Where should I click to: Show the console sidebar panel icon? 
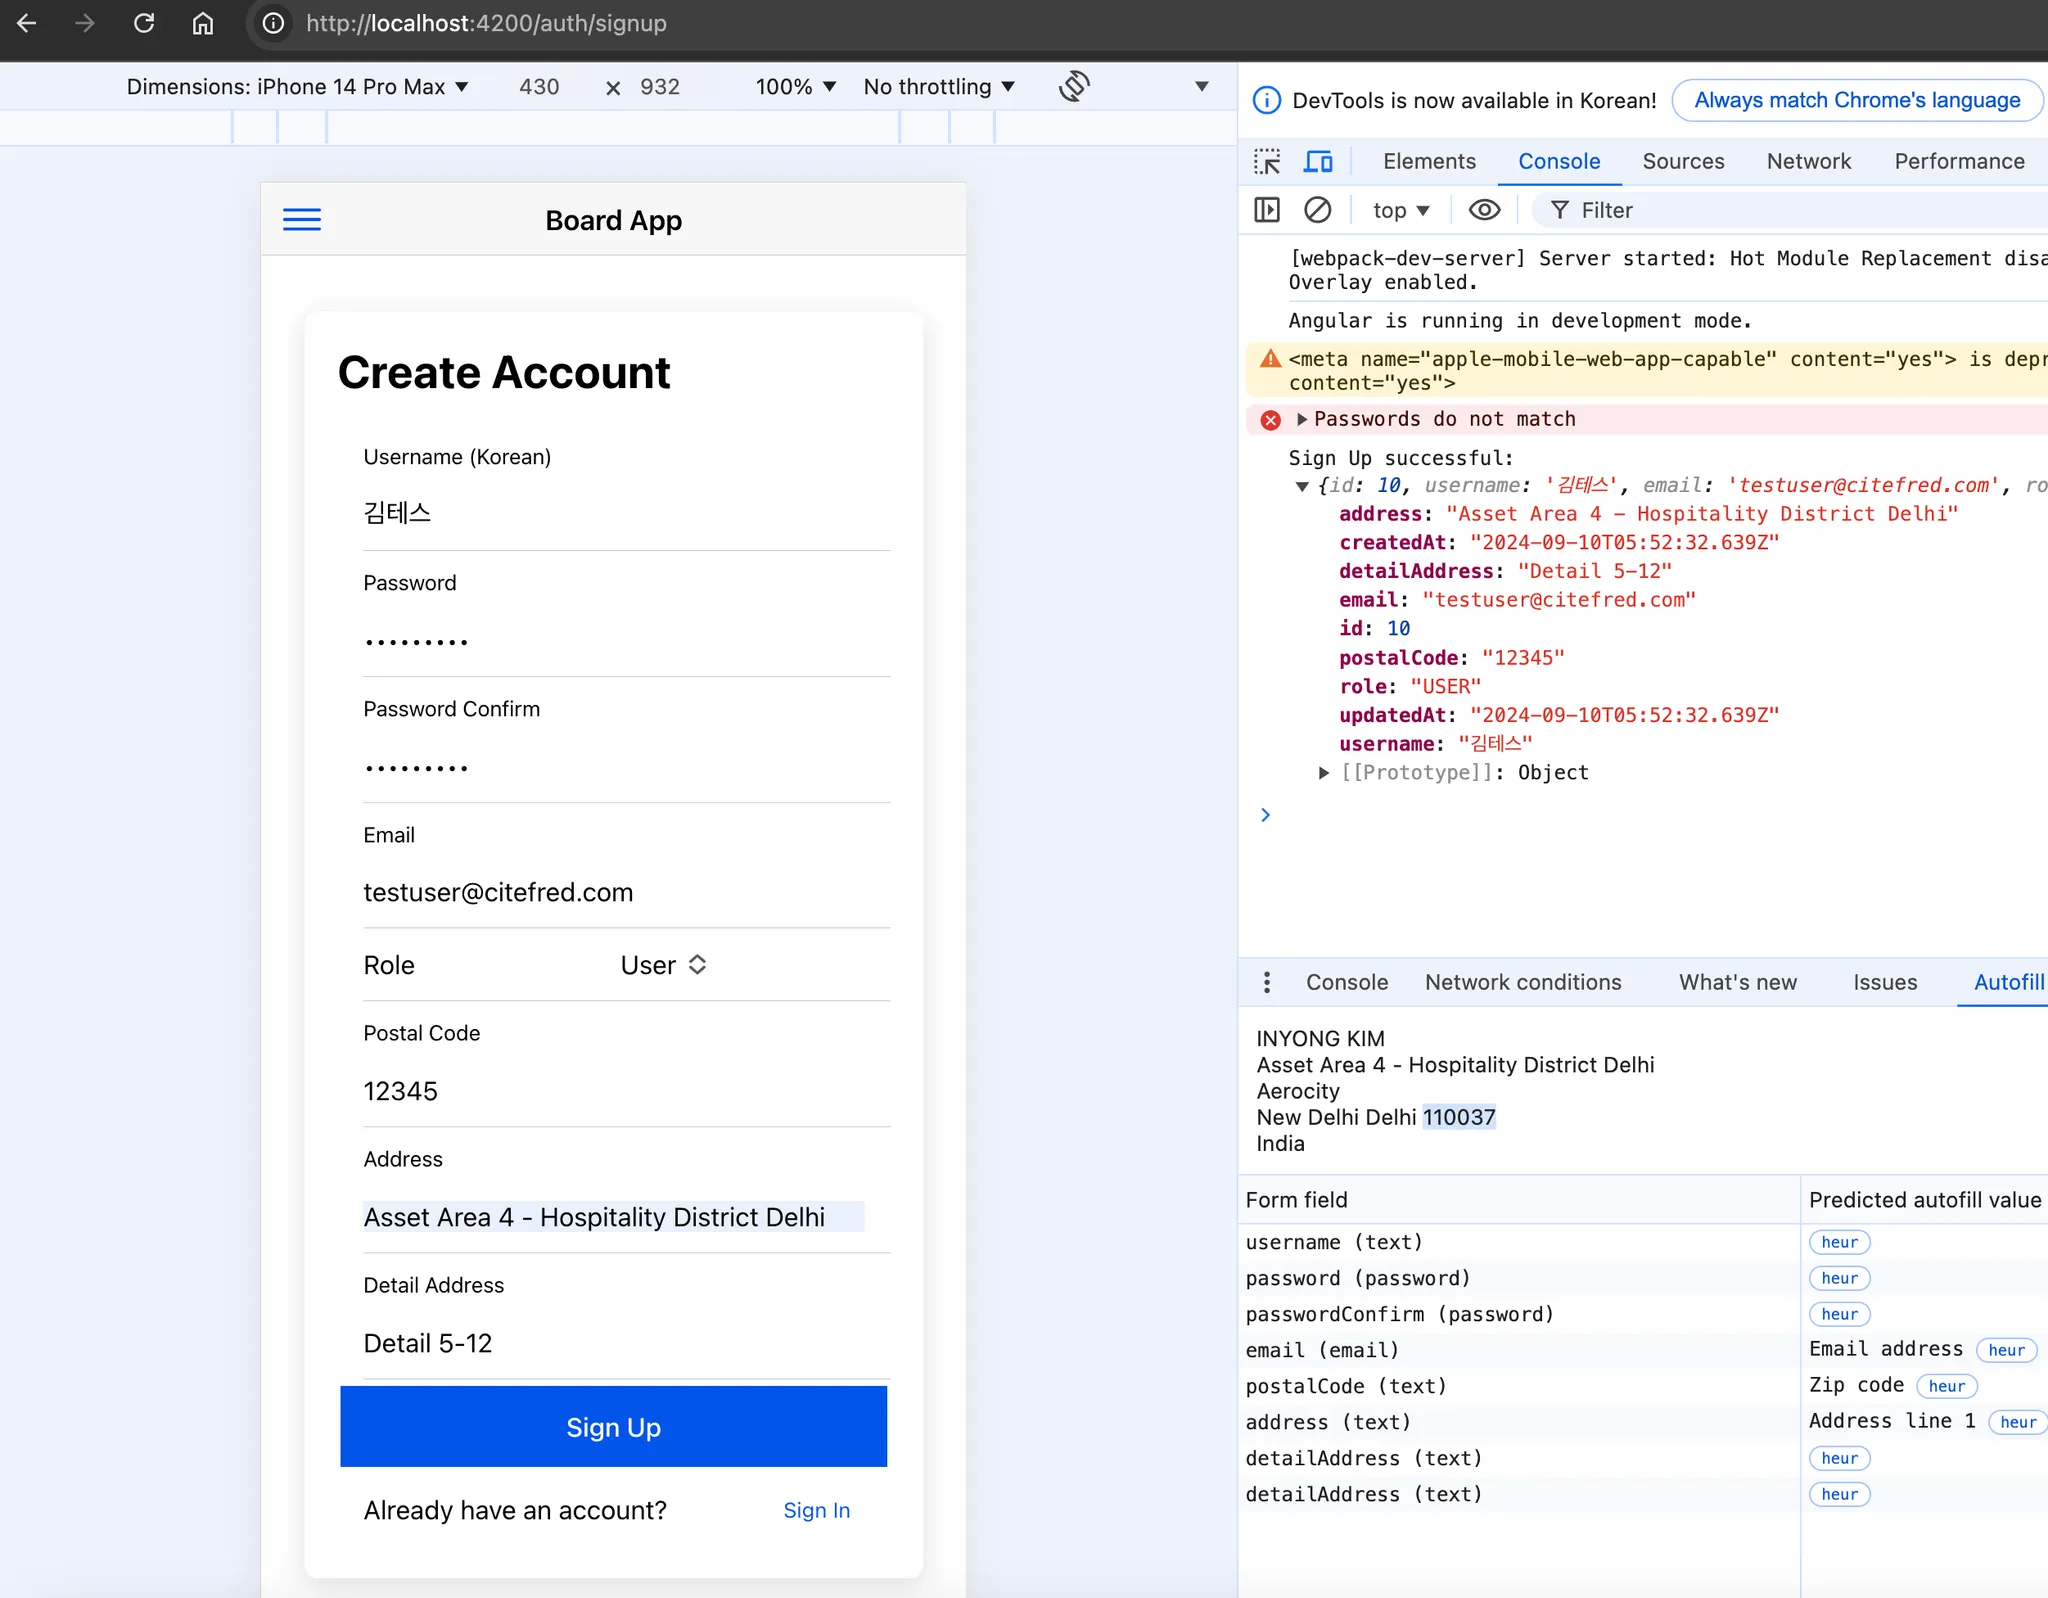coord(1267,210)
